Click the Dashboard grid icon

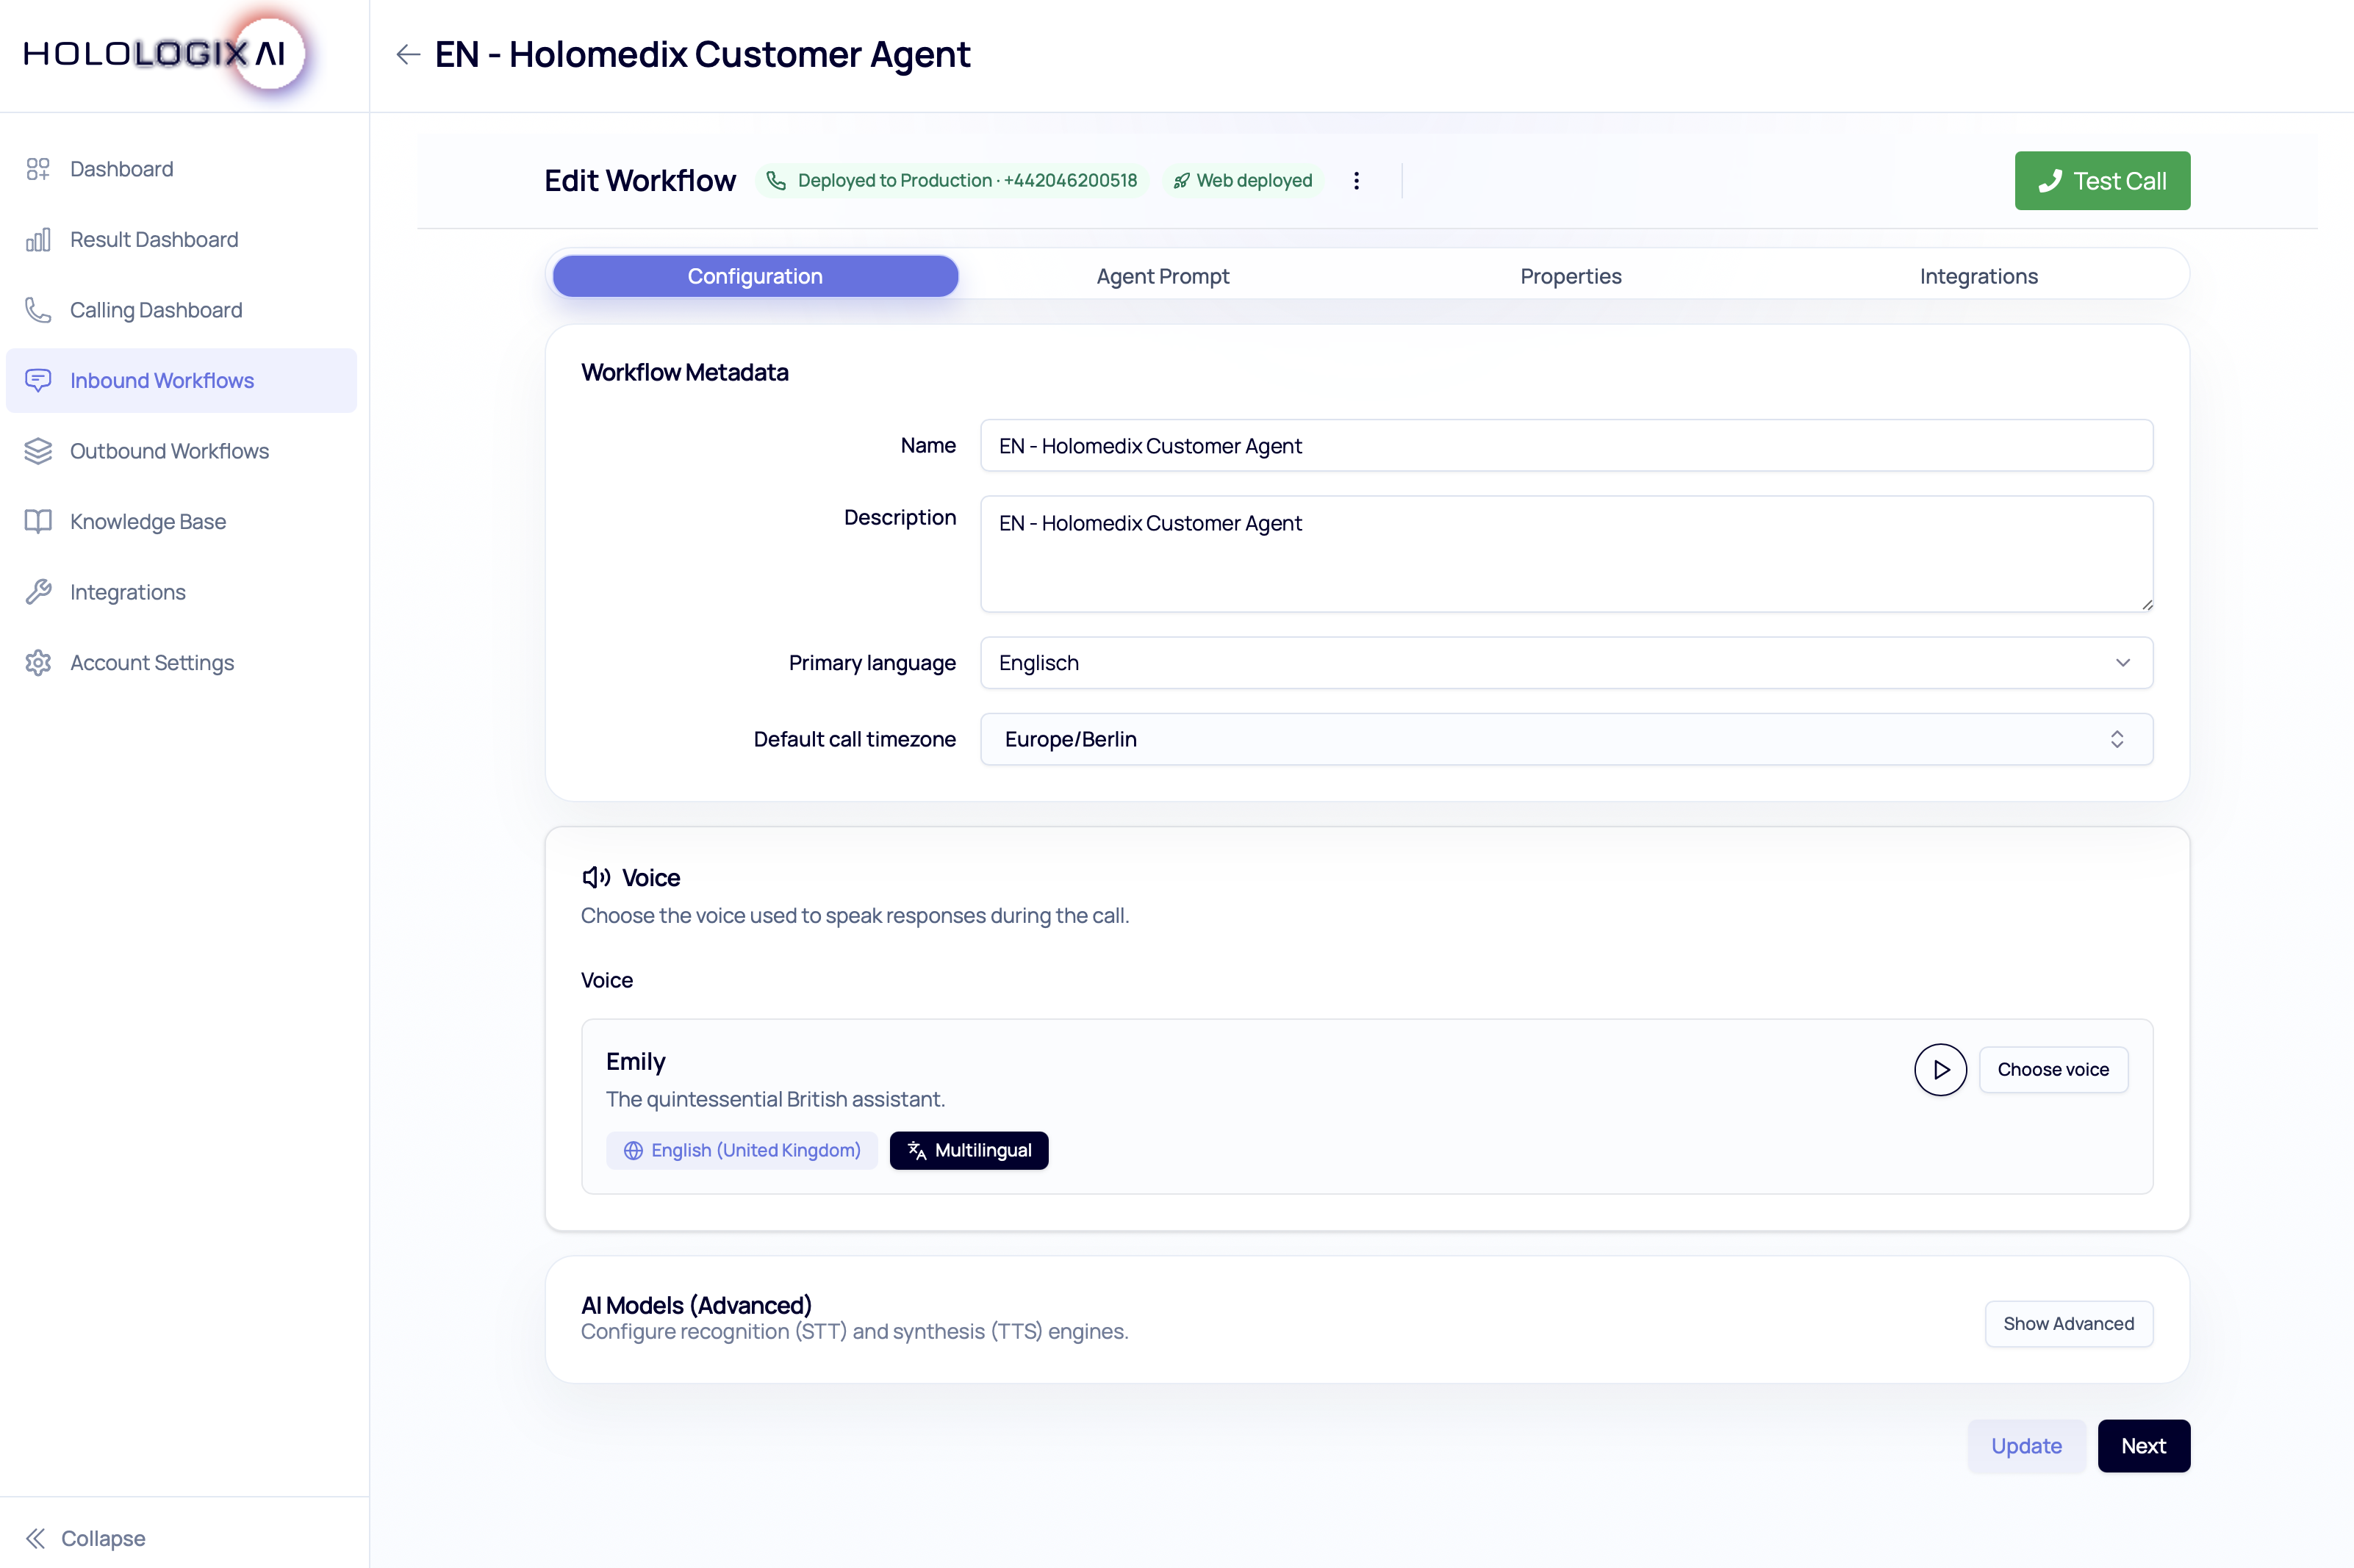coord(38,169)
